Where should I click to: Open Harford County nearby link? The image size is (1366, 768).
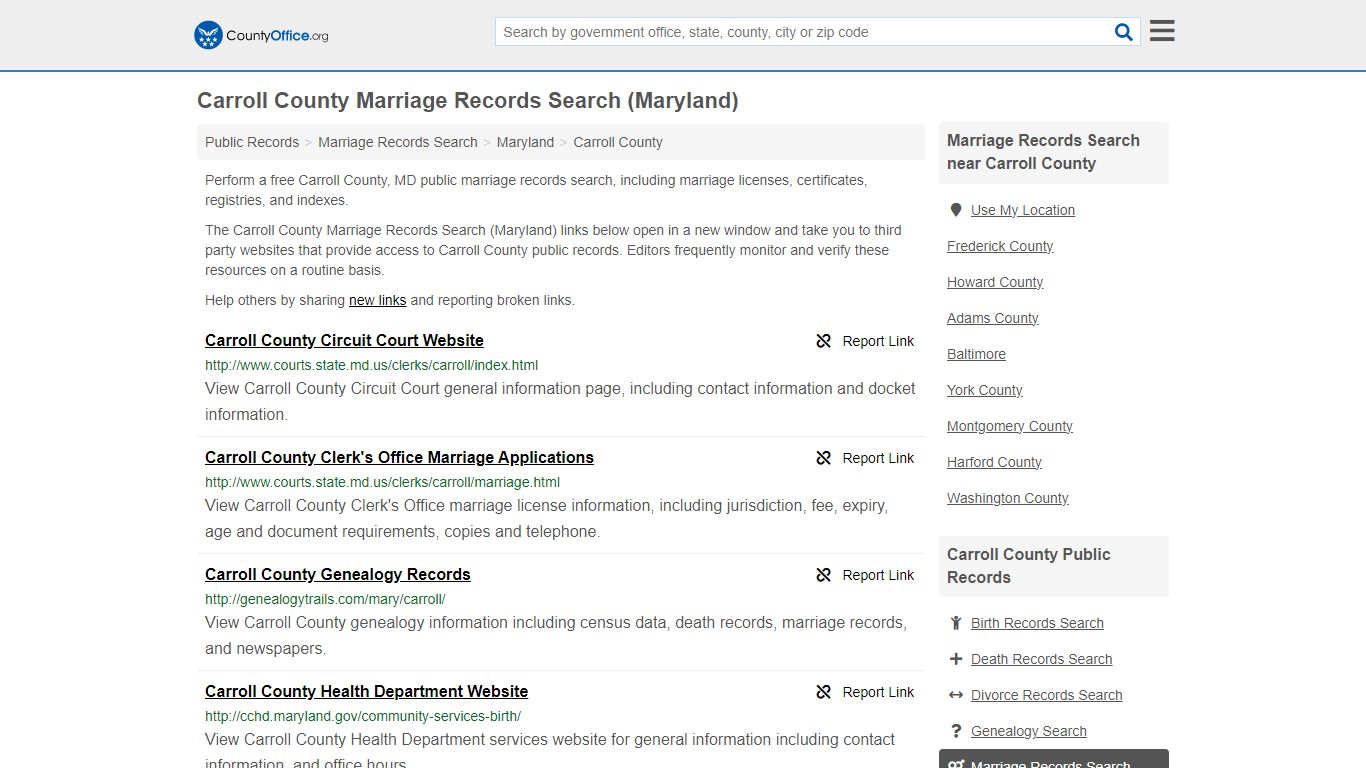click(994, 462)
